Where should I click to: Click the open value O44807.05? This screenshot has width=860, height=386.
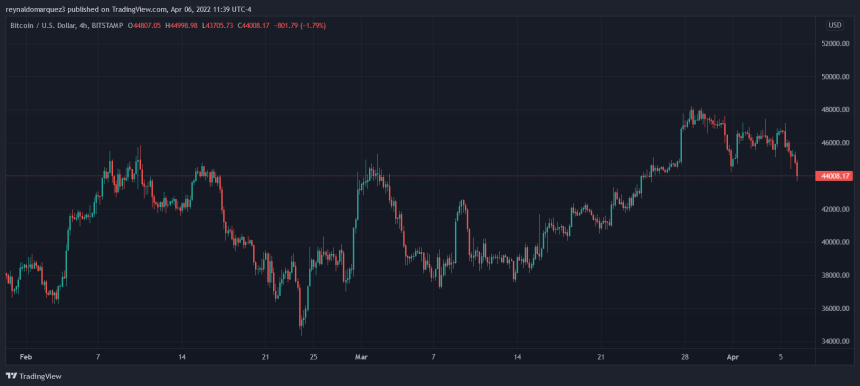coord(144,26)
